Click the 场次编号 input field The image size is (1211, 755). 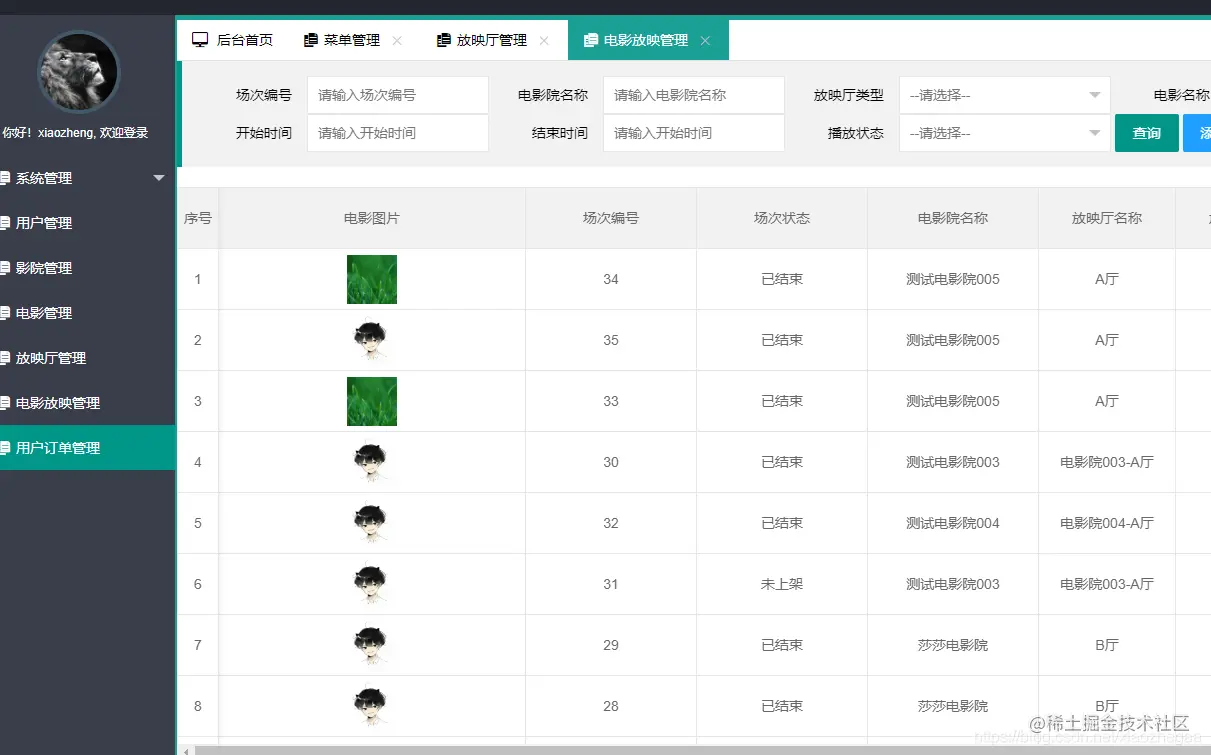click(x=397, y=94)
